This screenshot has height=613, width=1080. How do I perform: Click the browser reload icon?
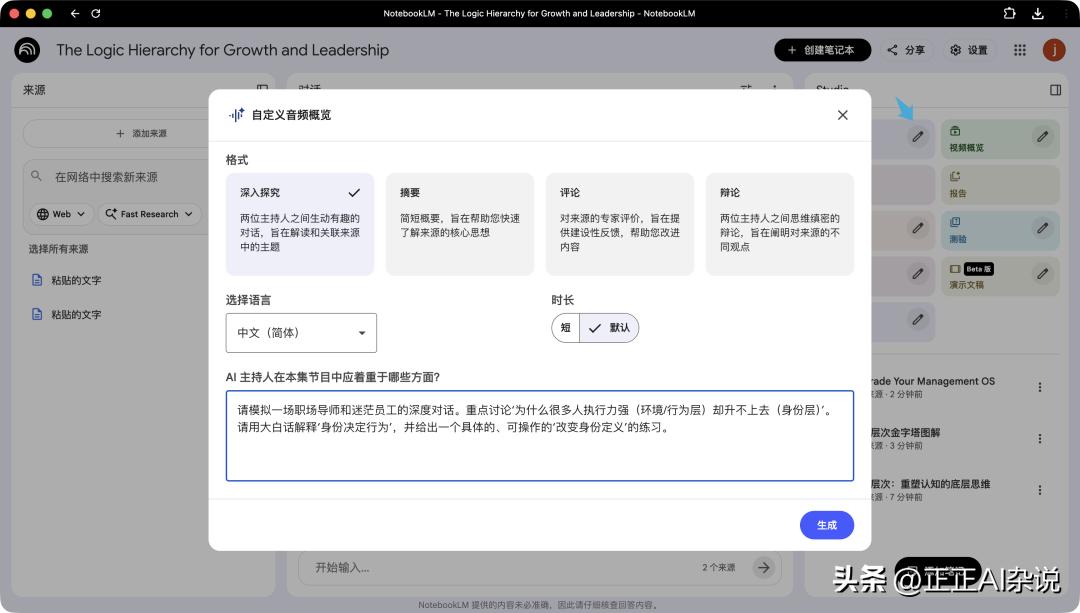(x=96, y=14)
